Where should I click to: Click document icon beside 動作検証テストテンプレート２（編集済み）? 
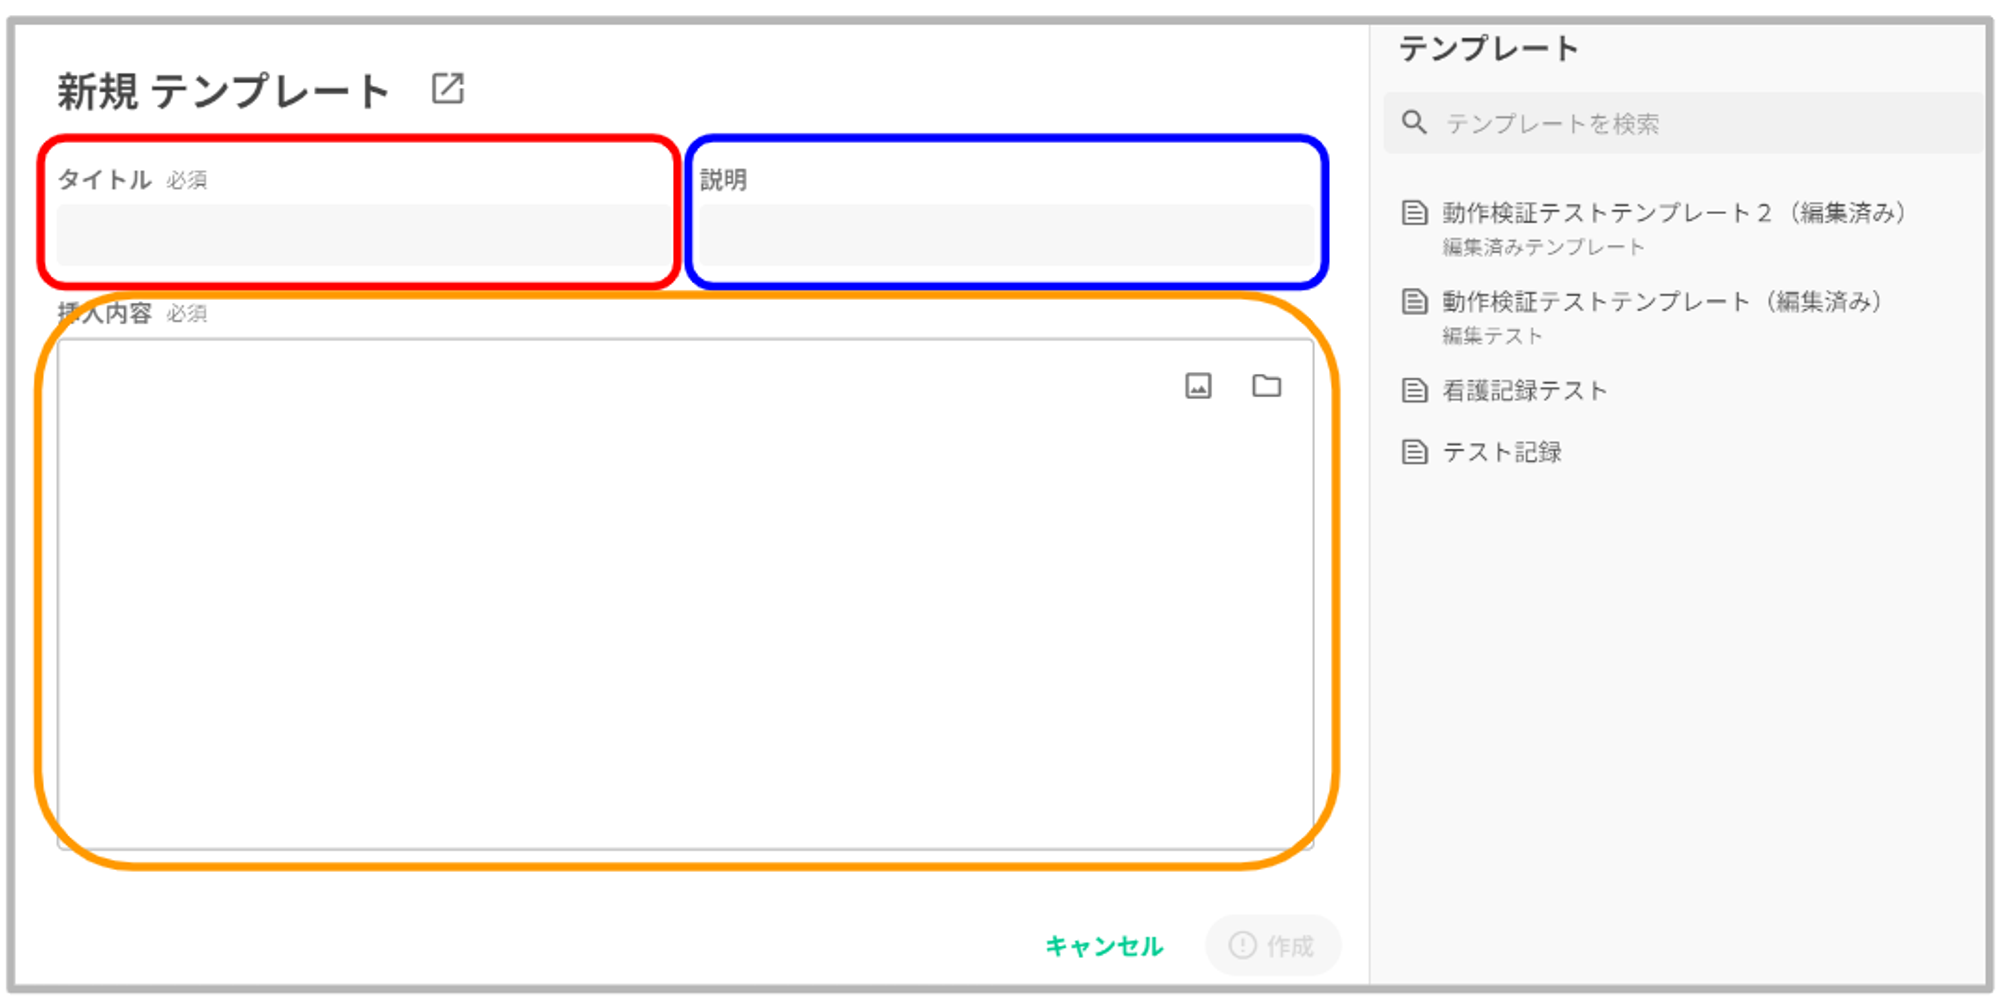(x=1414, y=213)
